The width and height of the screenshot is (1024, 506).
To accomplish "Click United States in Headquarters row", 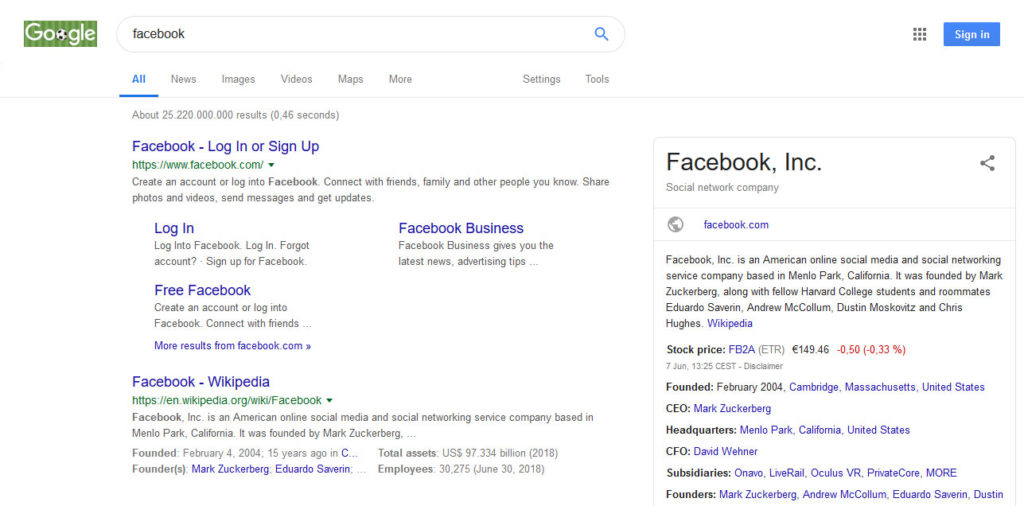I will [878, 430].
